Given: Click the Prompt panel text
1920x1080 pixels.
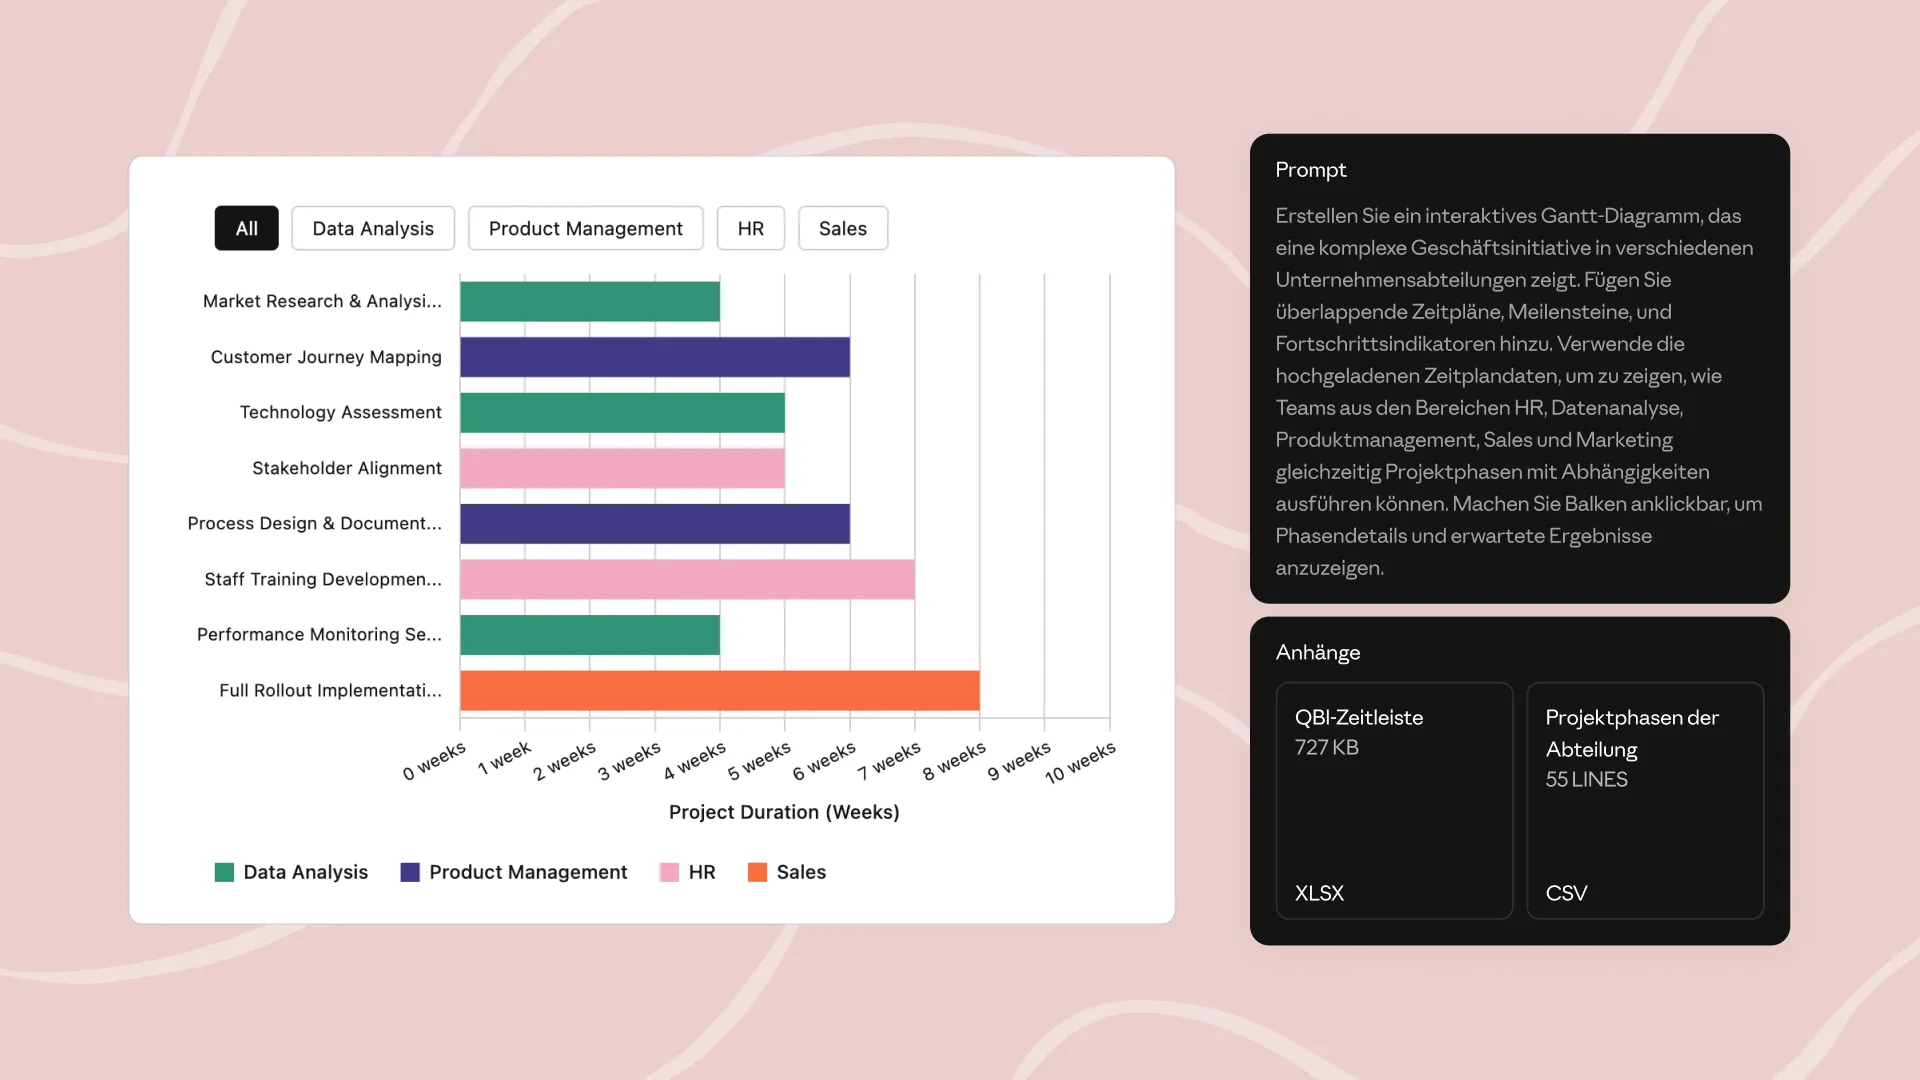Looking at the screenshot, I should [x=1518, y=391].
